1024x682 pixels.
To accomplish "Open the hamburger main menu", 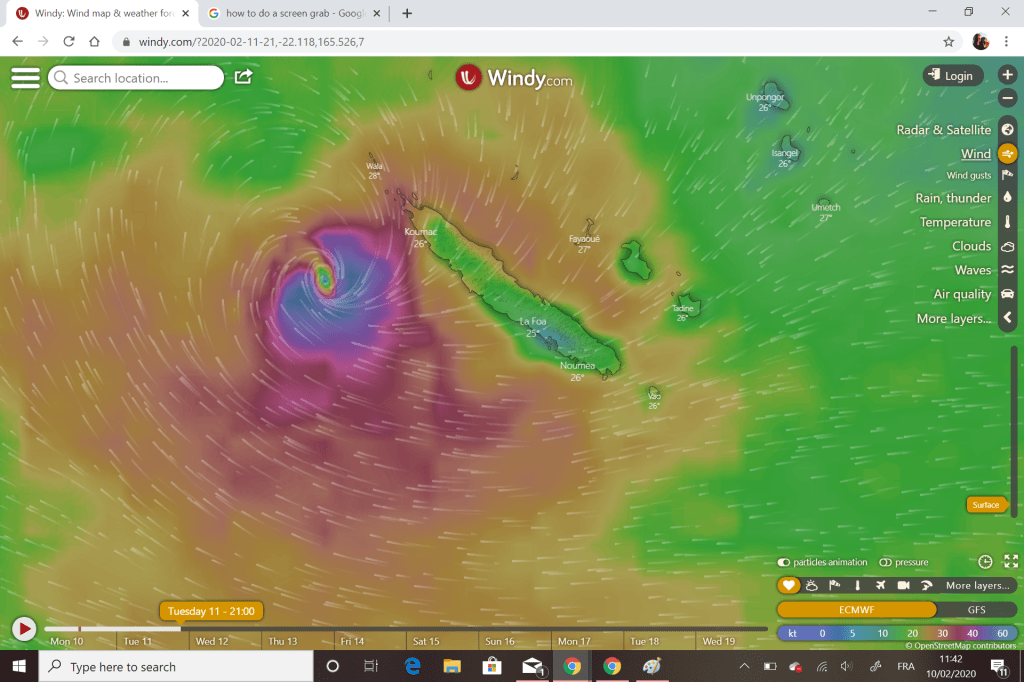I will click(x=25, y=78).
